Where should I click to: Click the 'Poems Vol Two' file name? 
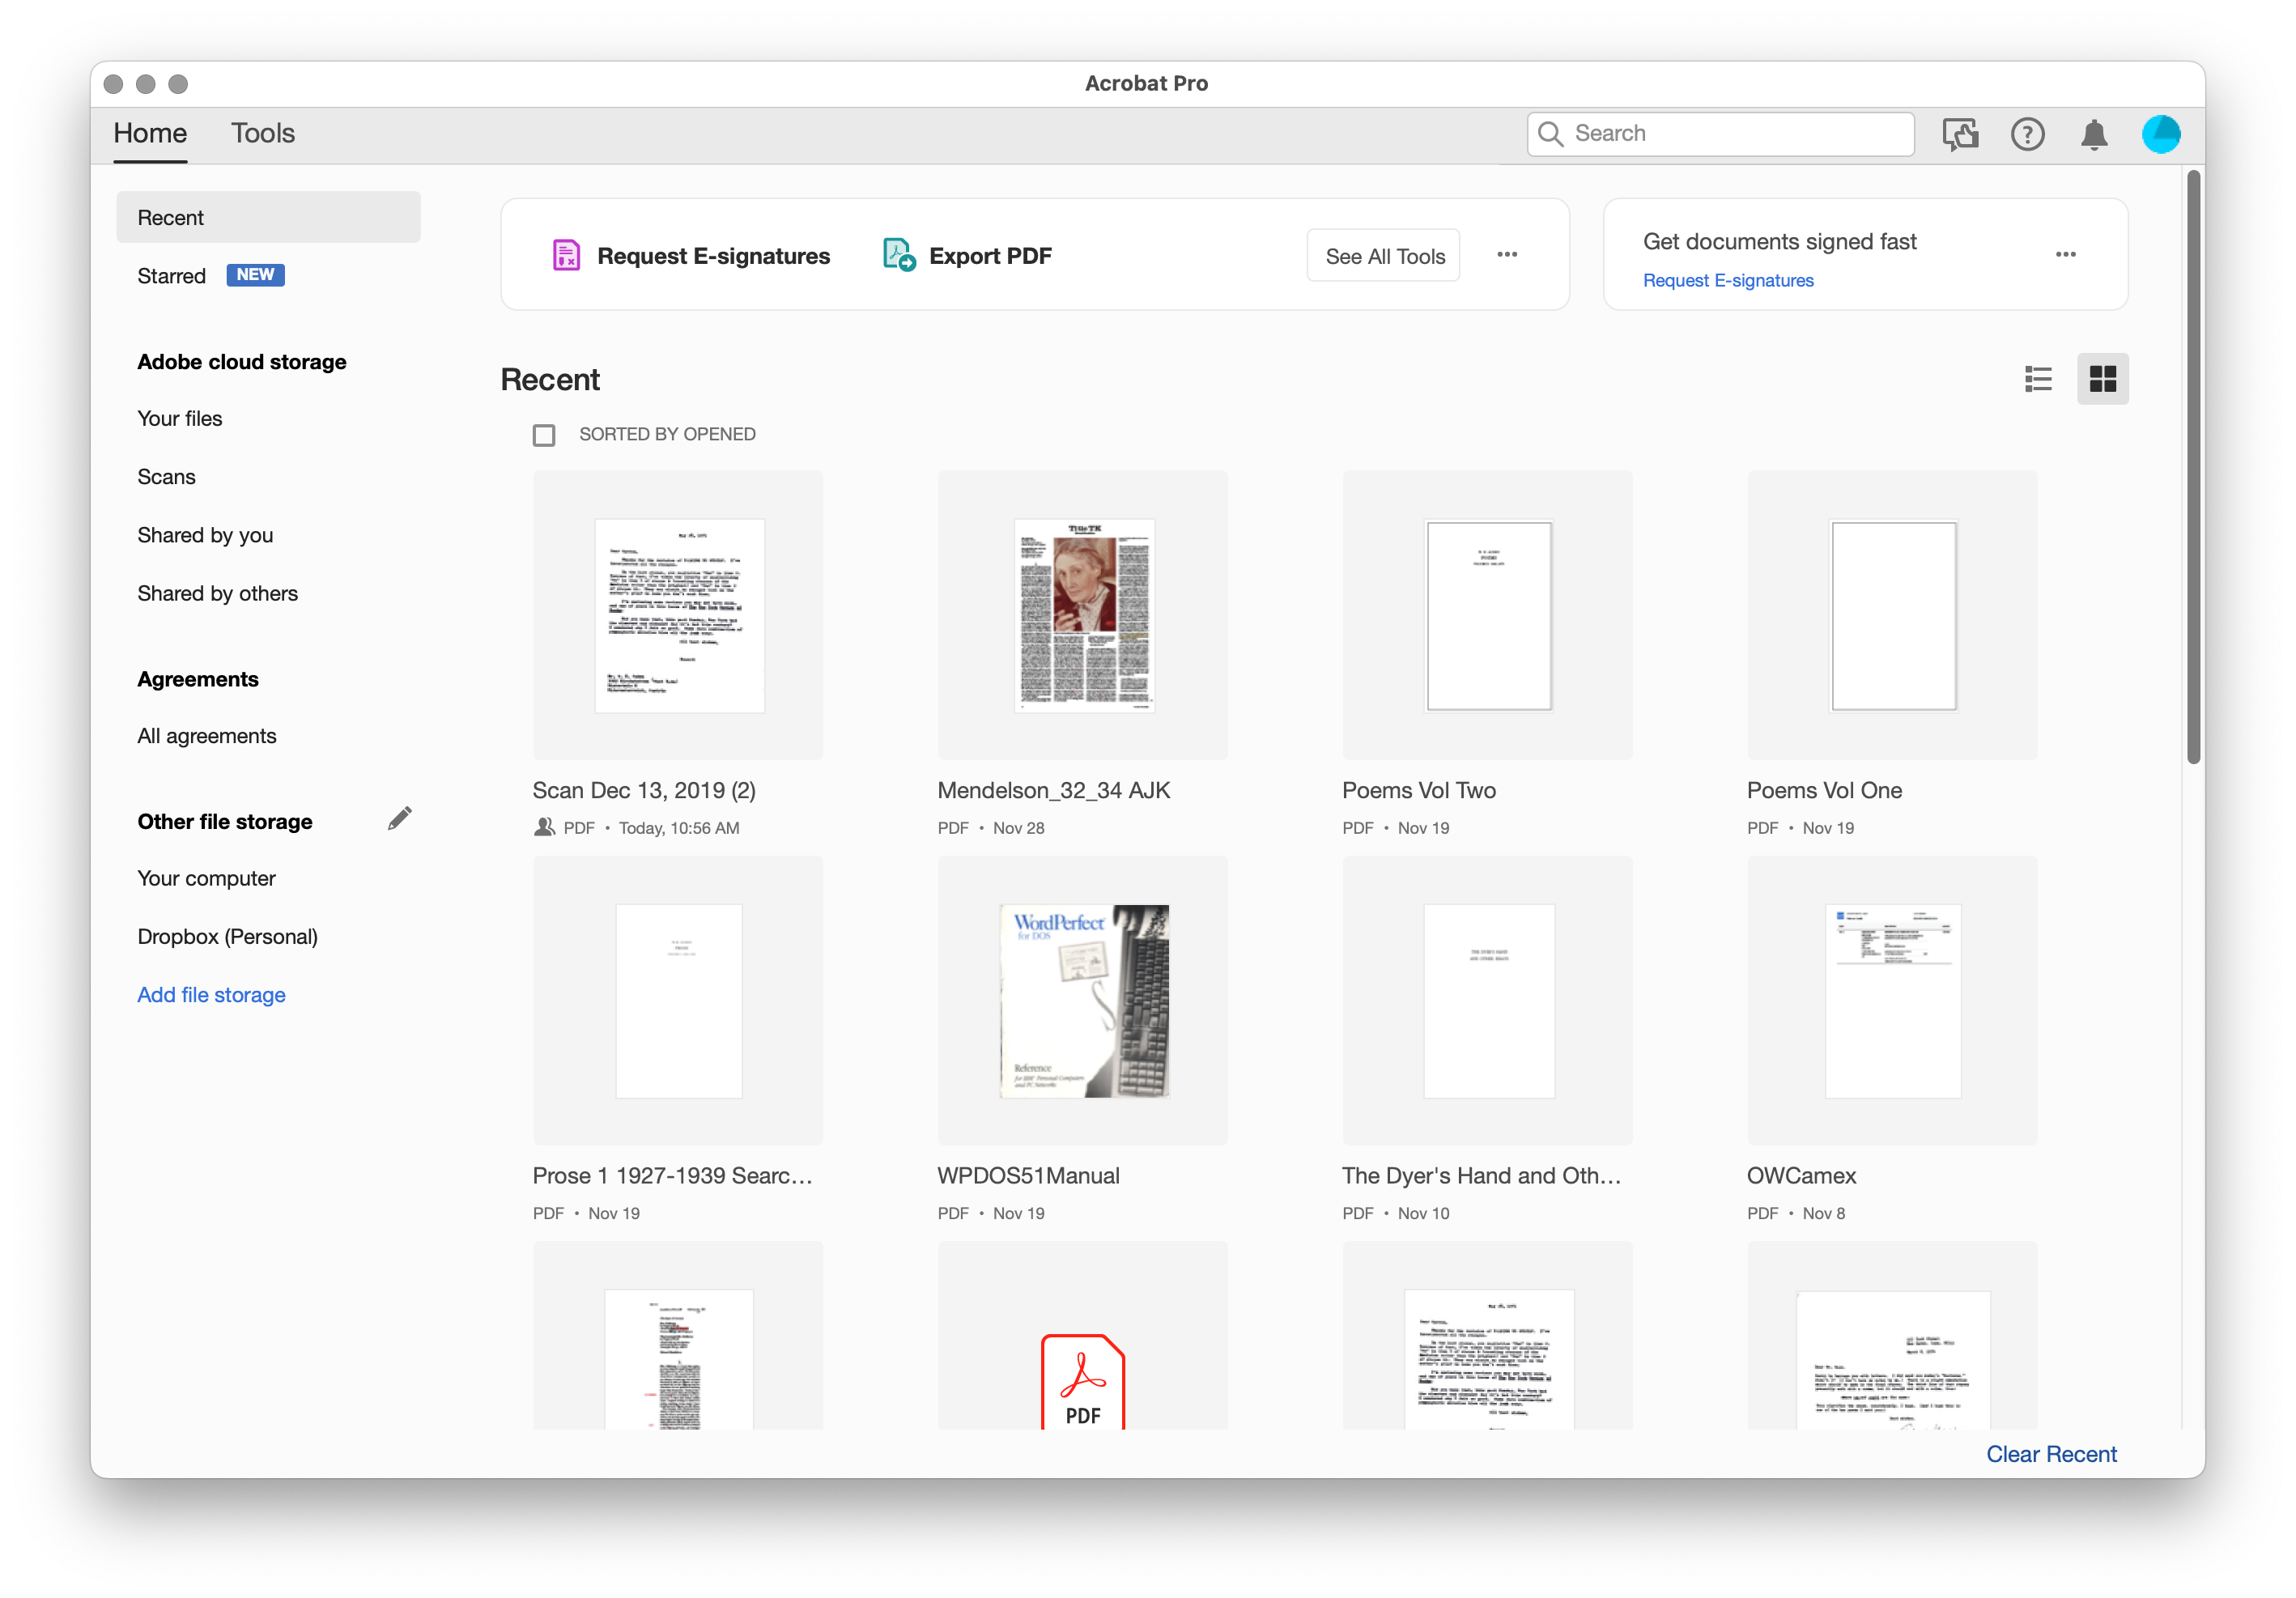(x=1419, y=791)
